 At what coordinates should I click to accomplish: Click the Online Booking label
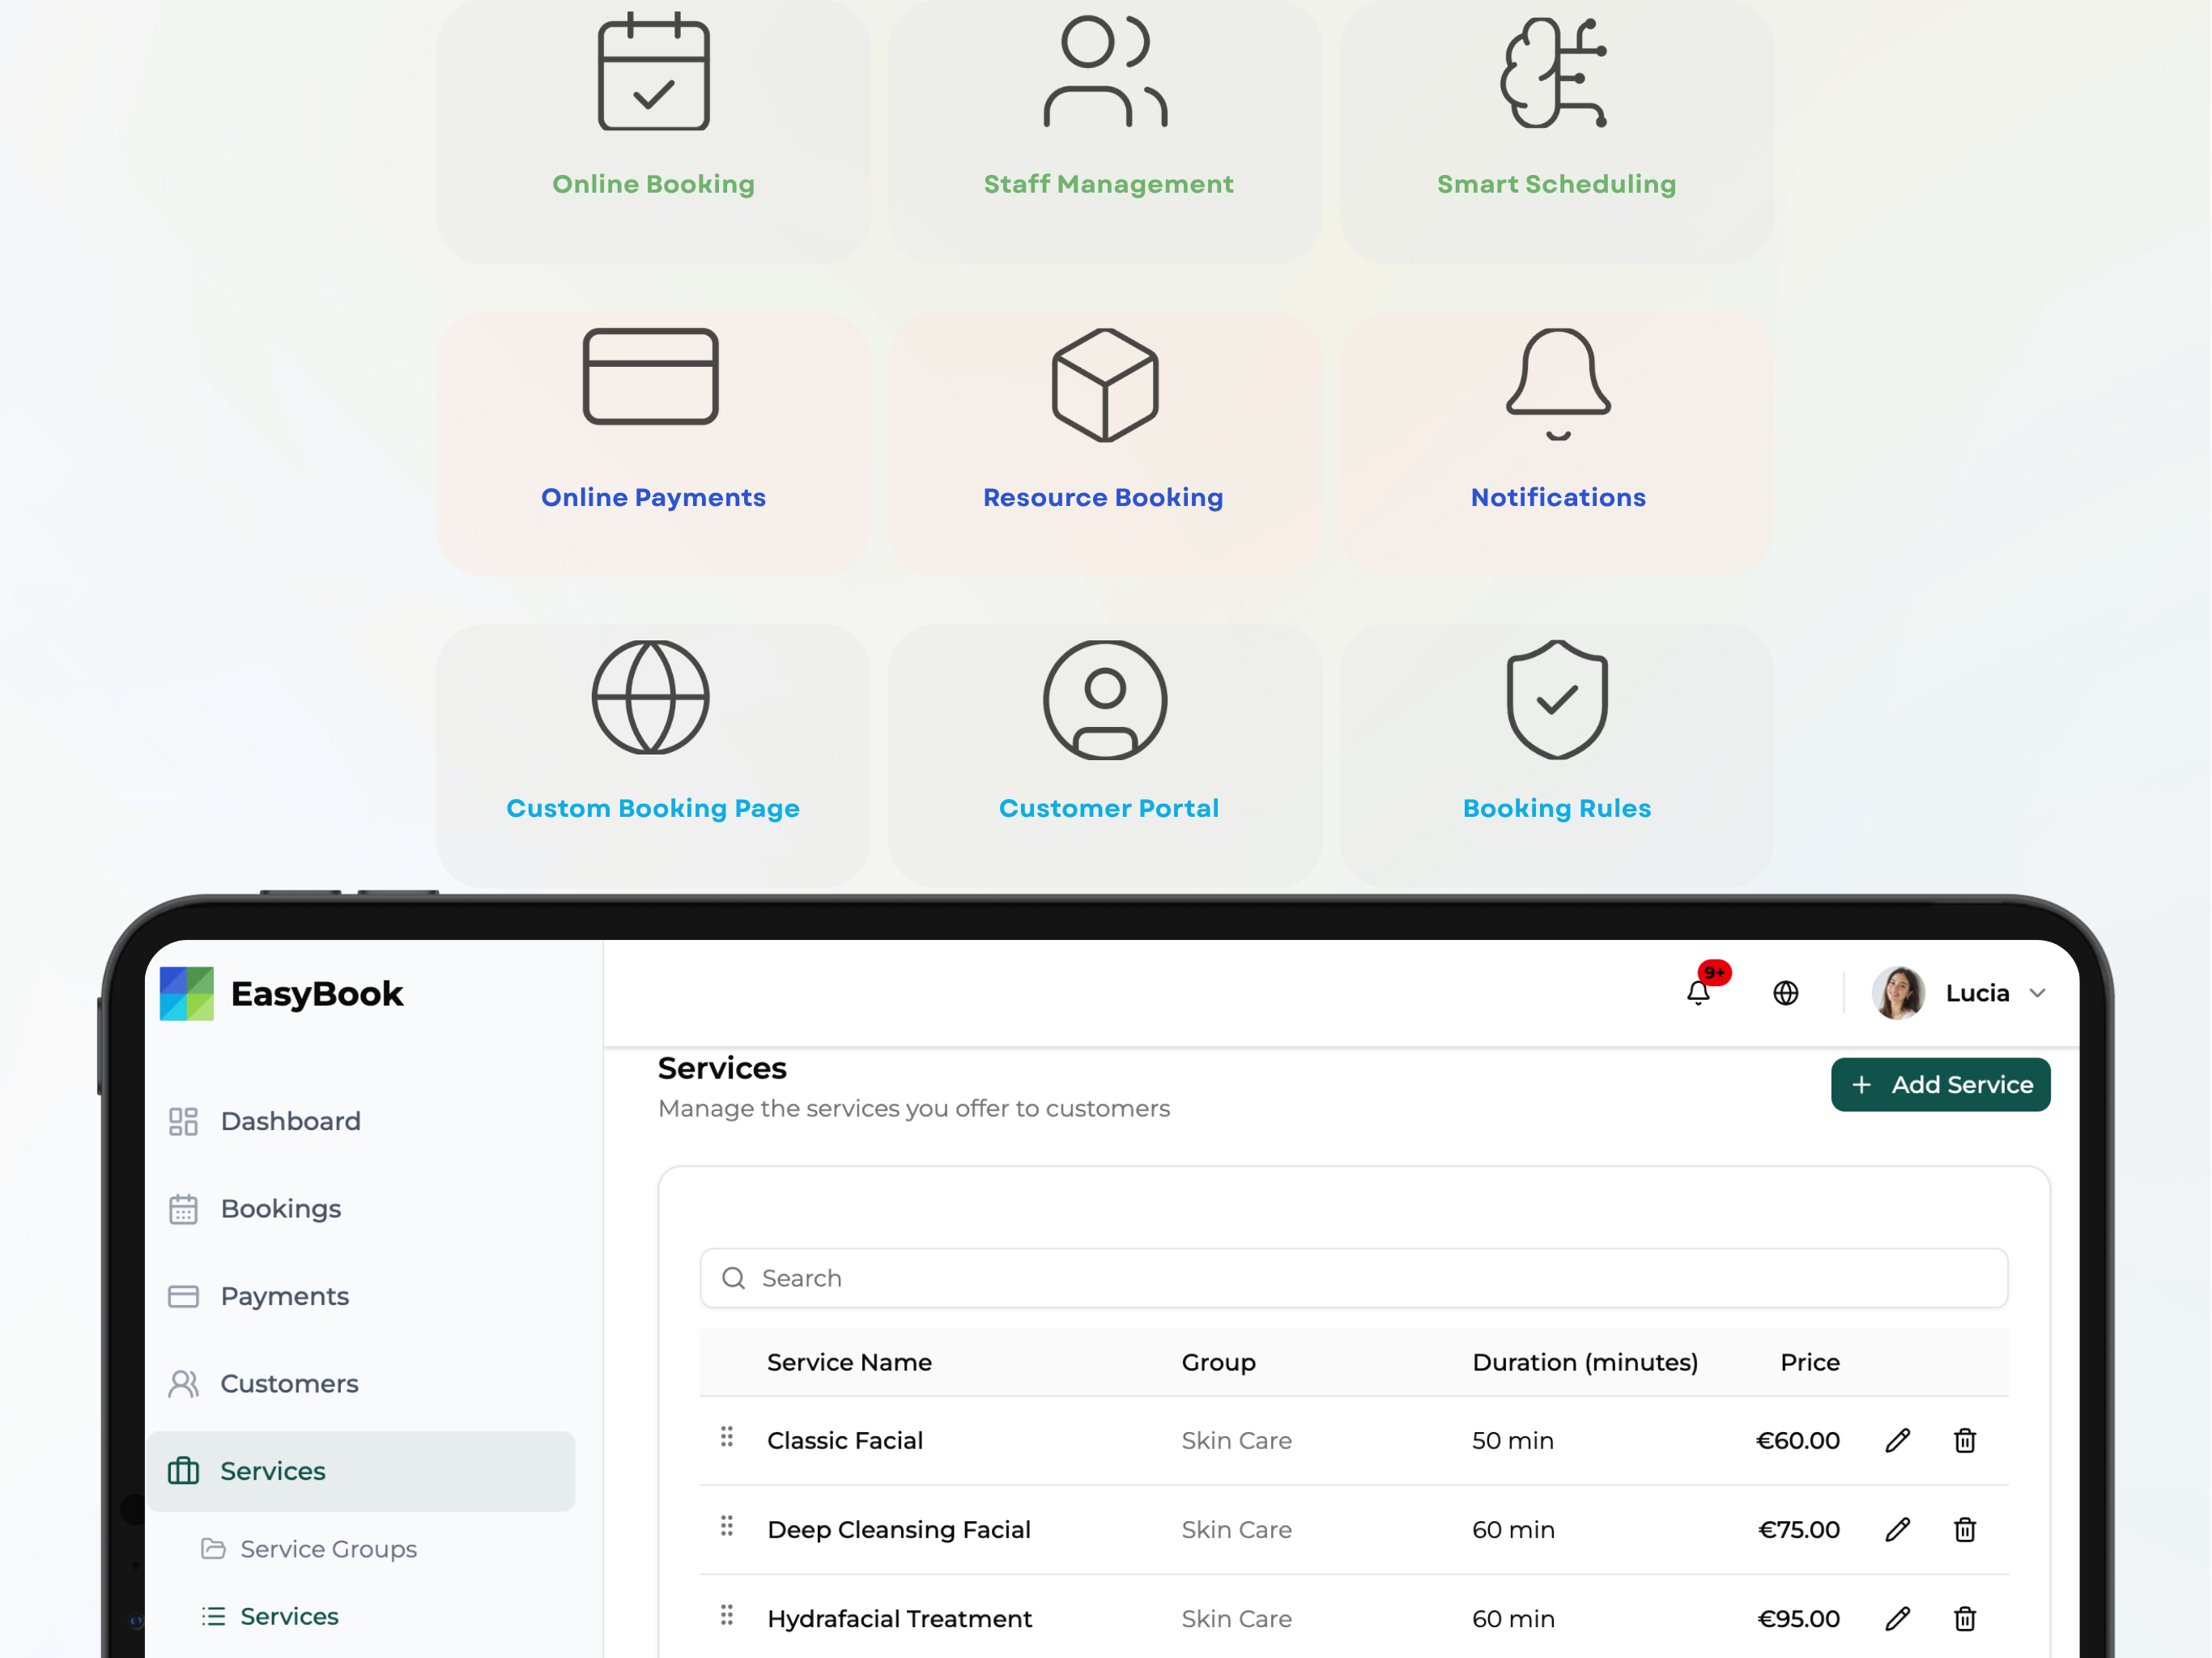(x=653, y=184)
